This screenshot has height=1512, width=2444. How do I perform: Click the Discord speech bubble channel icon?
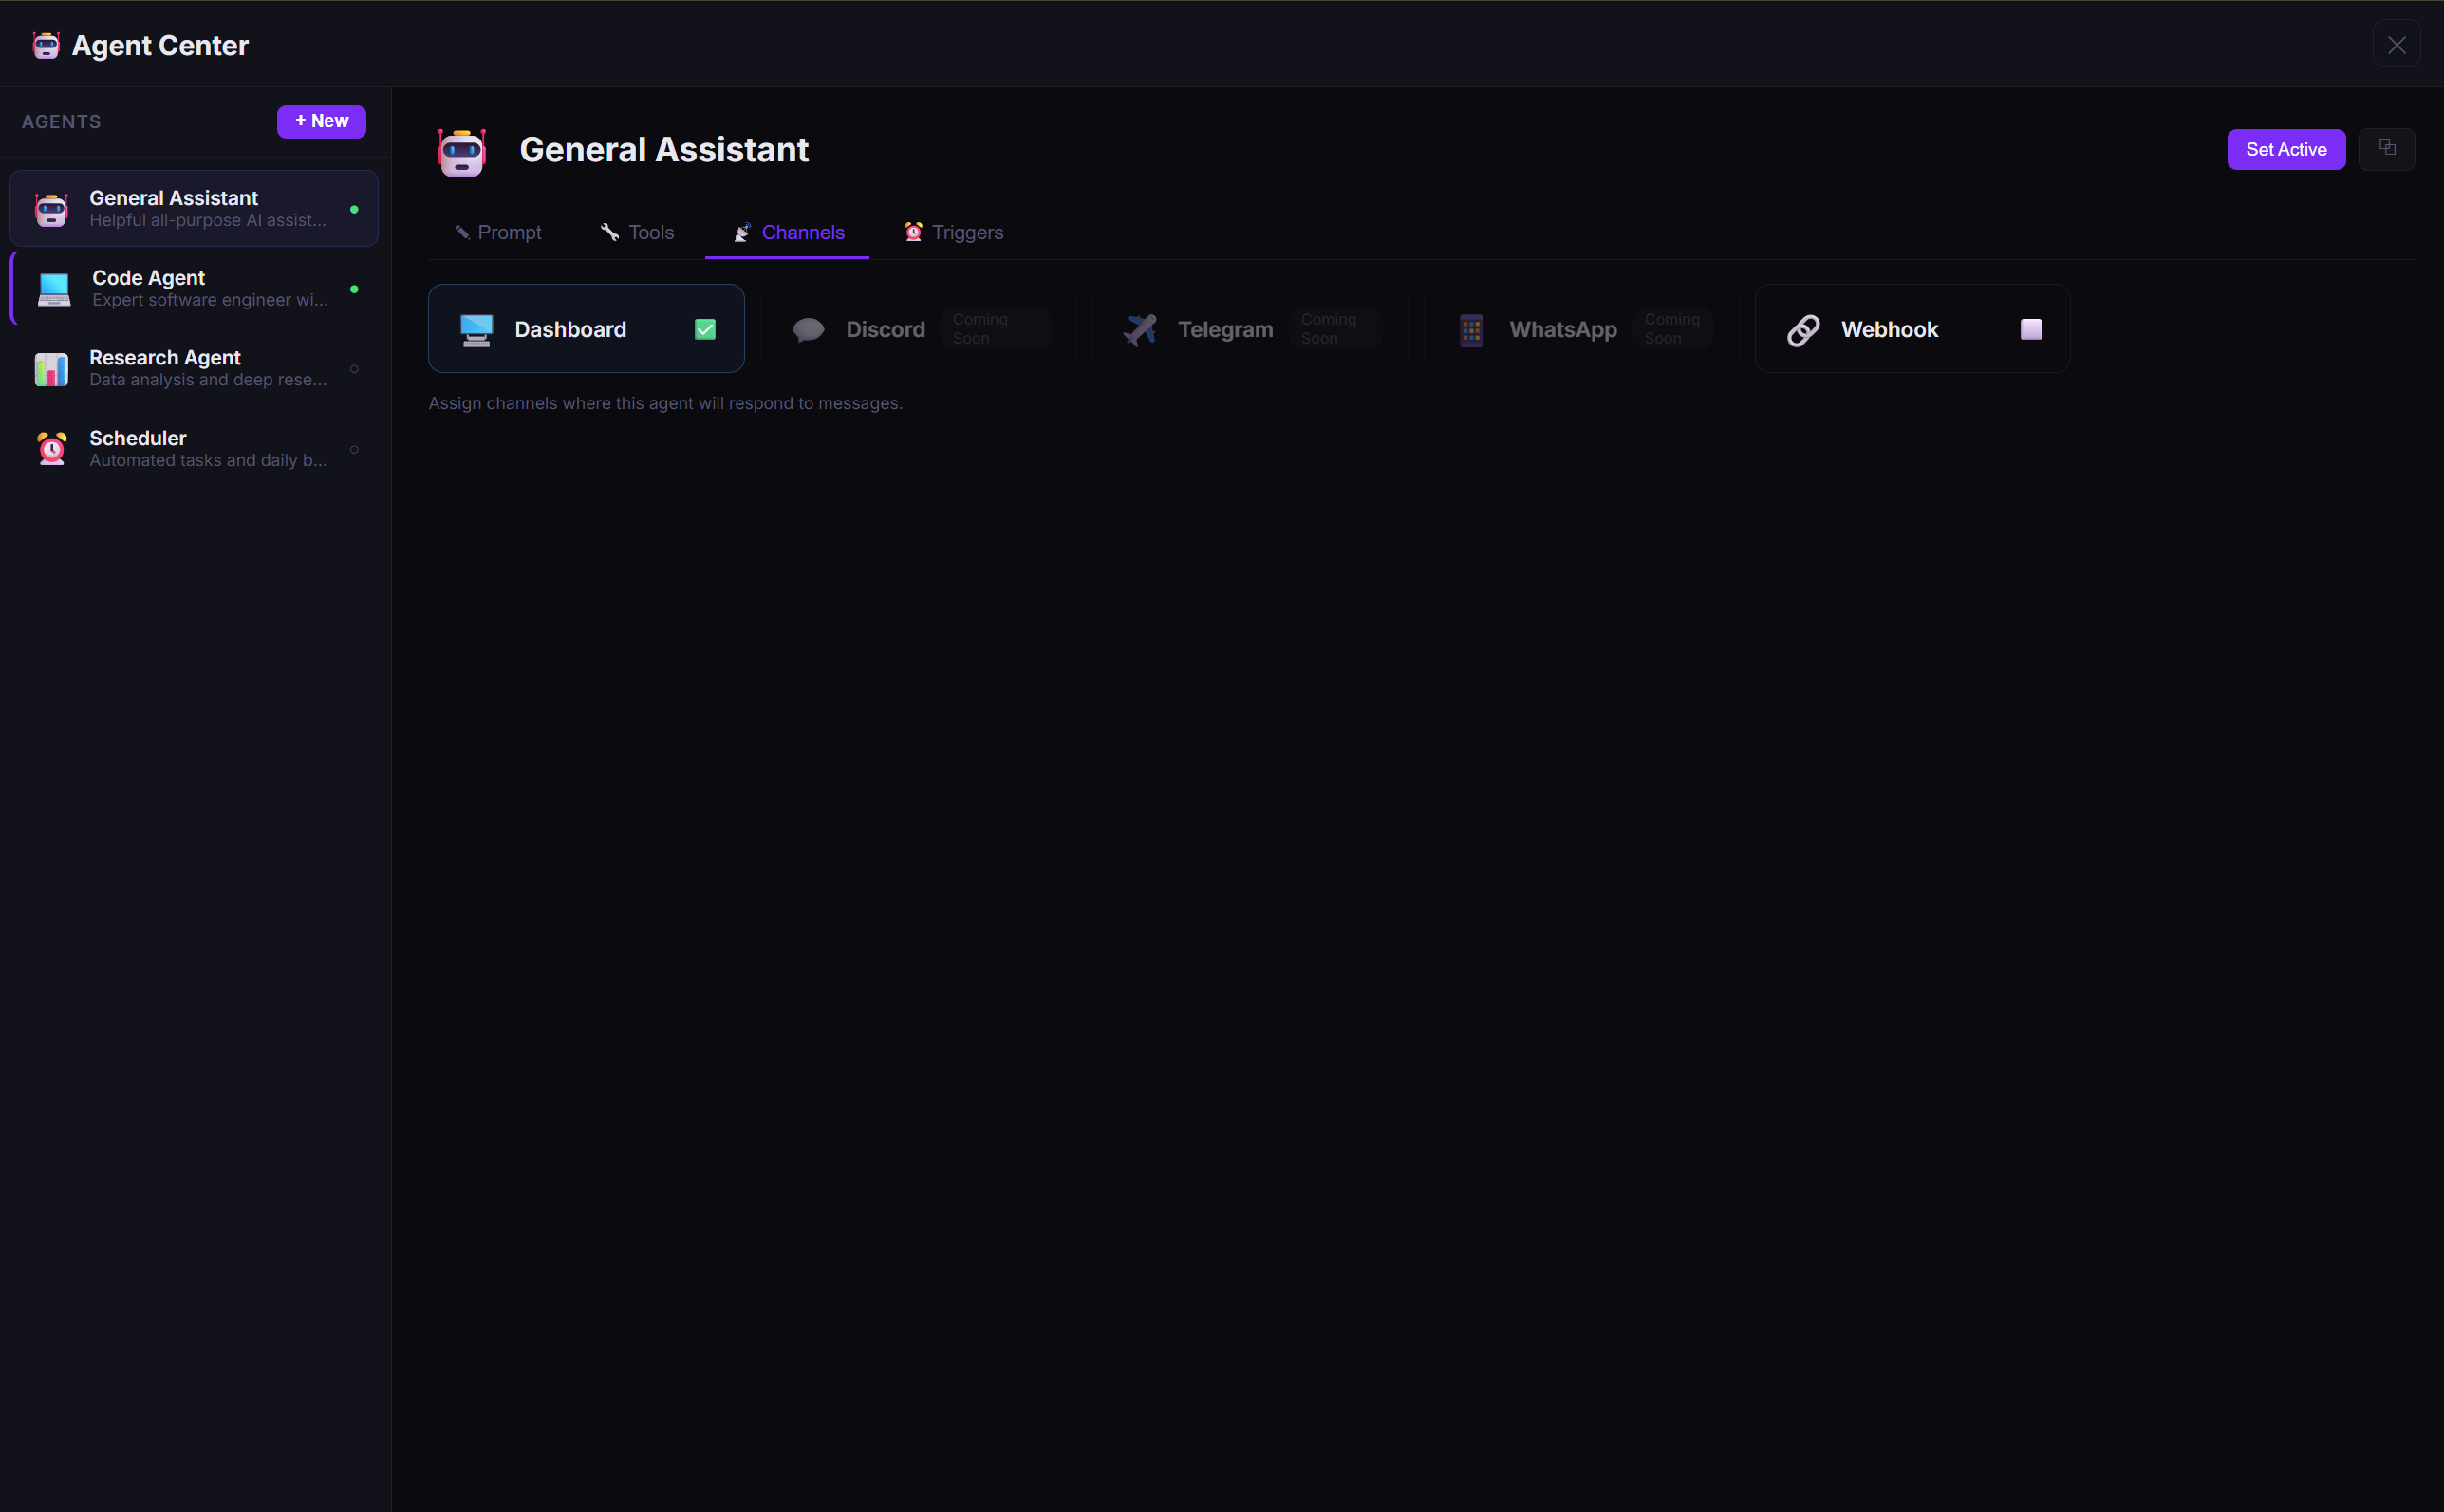[x=807, y=328]
